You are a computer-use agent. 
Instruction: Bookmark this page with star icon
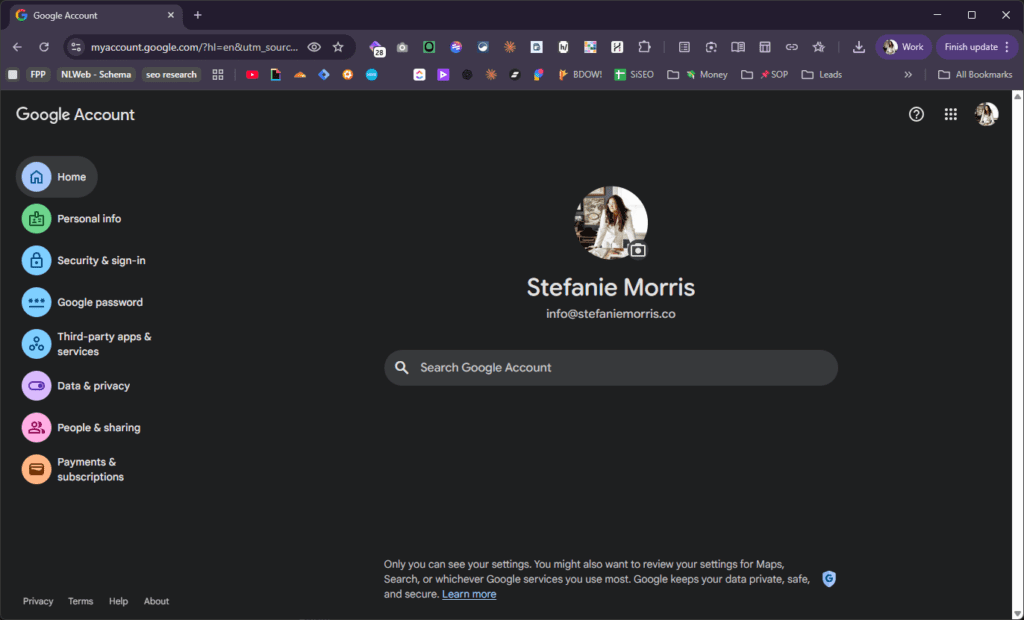click(338, 47)
